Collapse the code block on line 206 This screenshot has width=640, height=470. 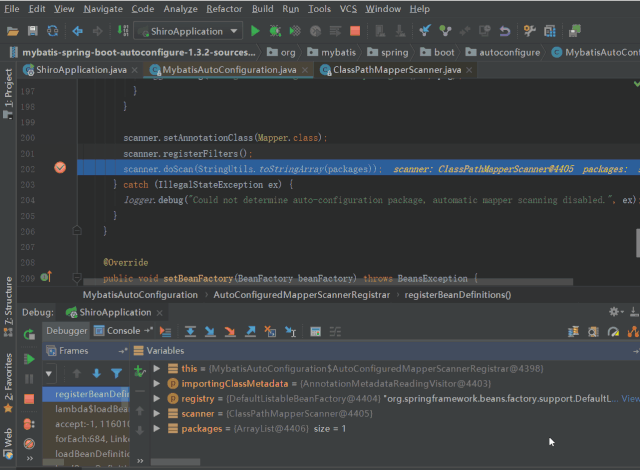[x=77, y=231]
